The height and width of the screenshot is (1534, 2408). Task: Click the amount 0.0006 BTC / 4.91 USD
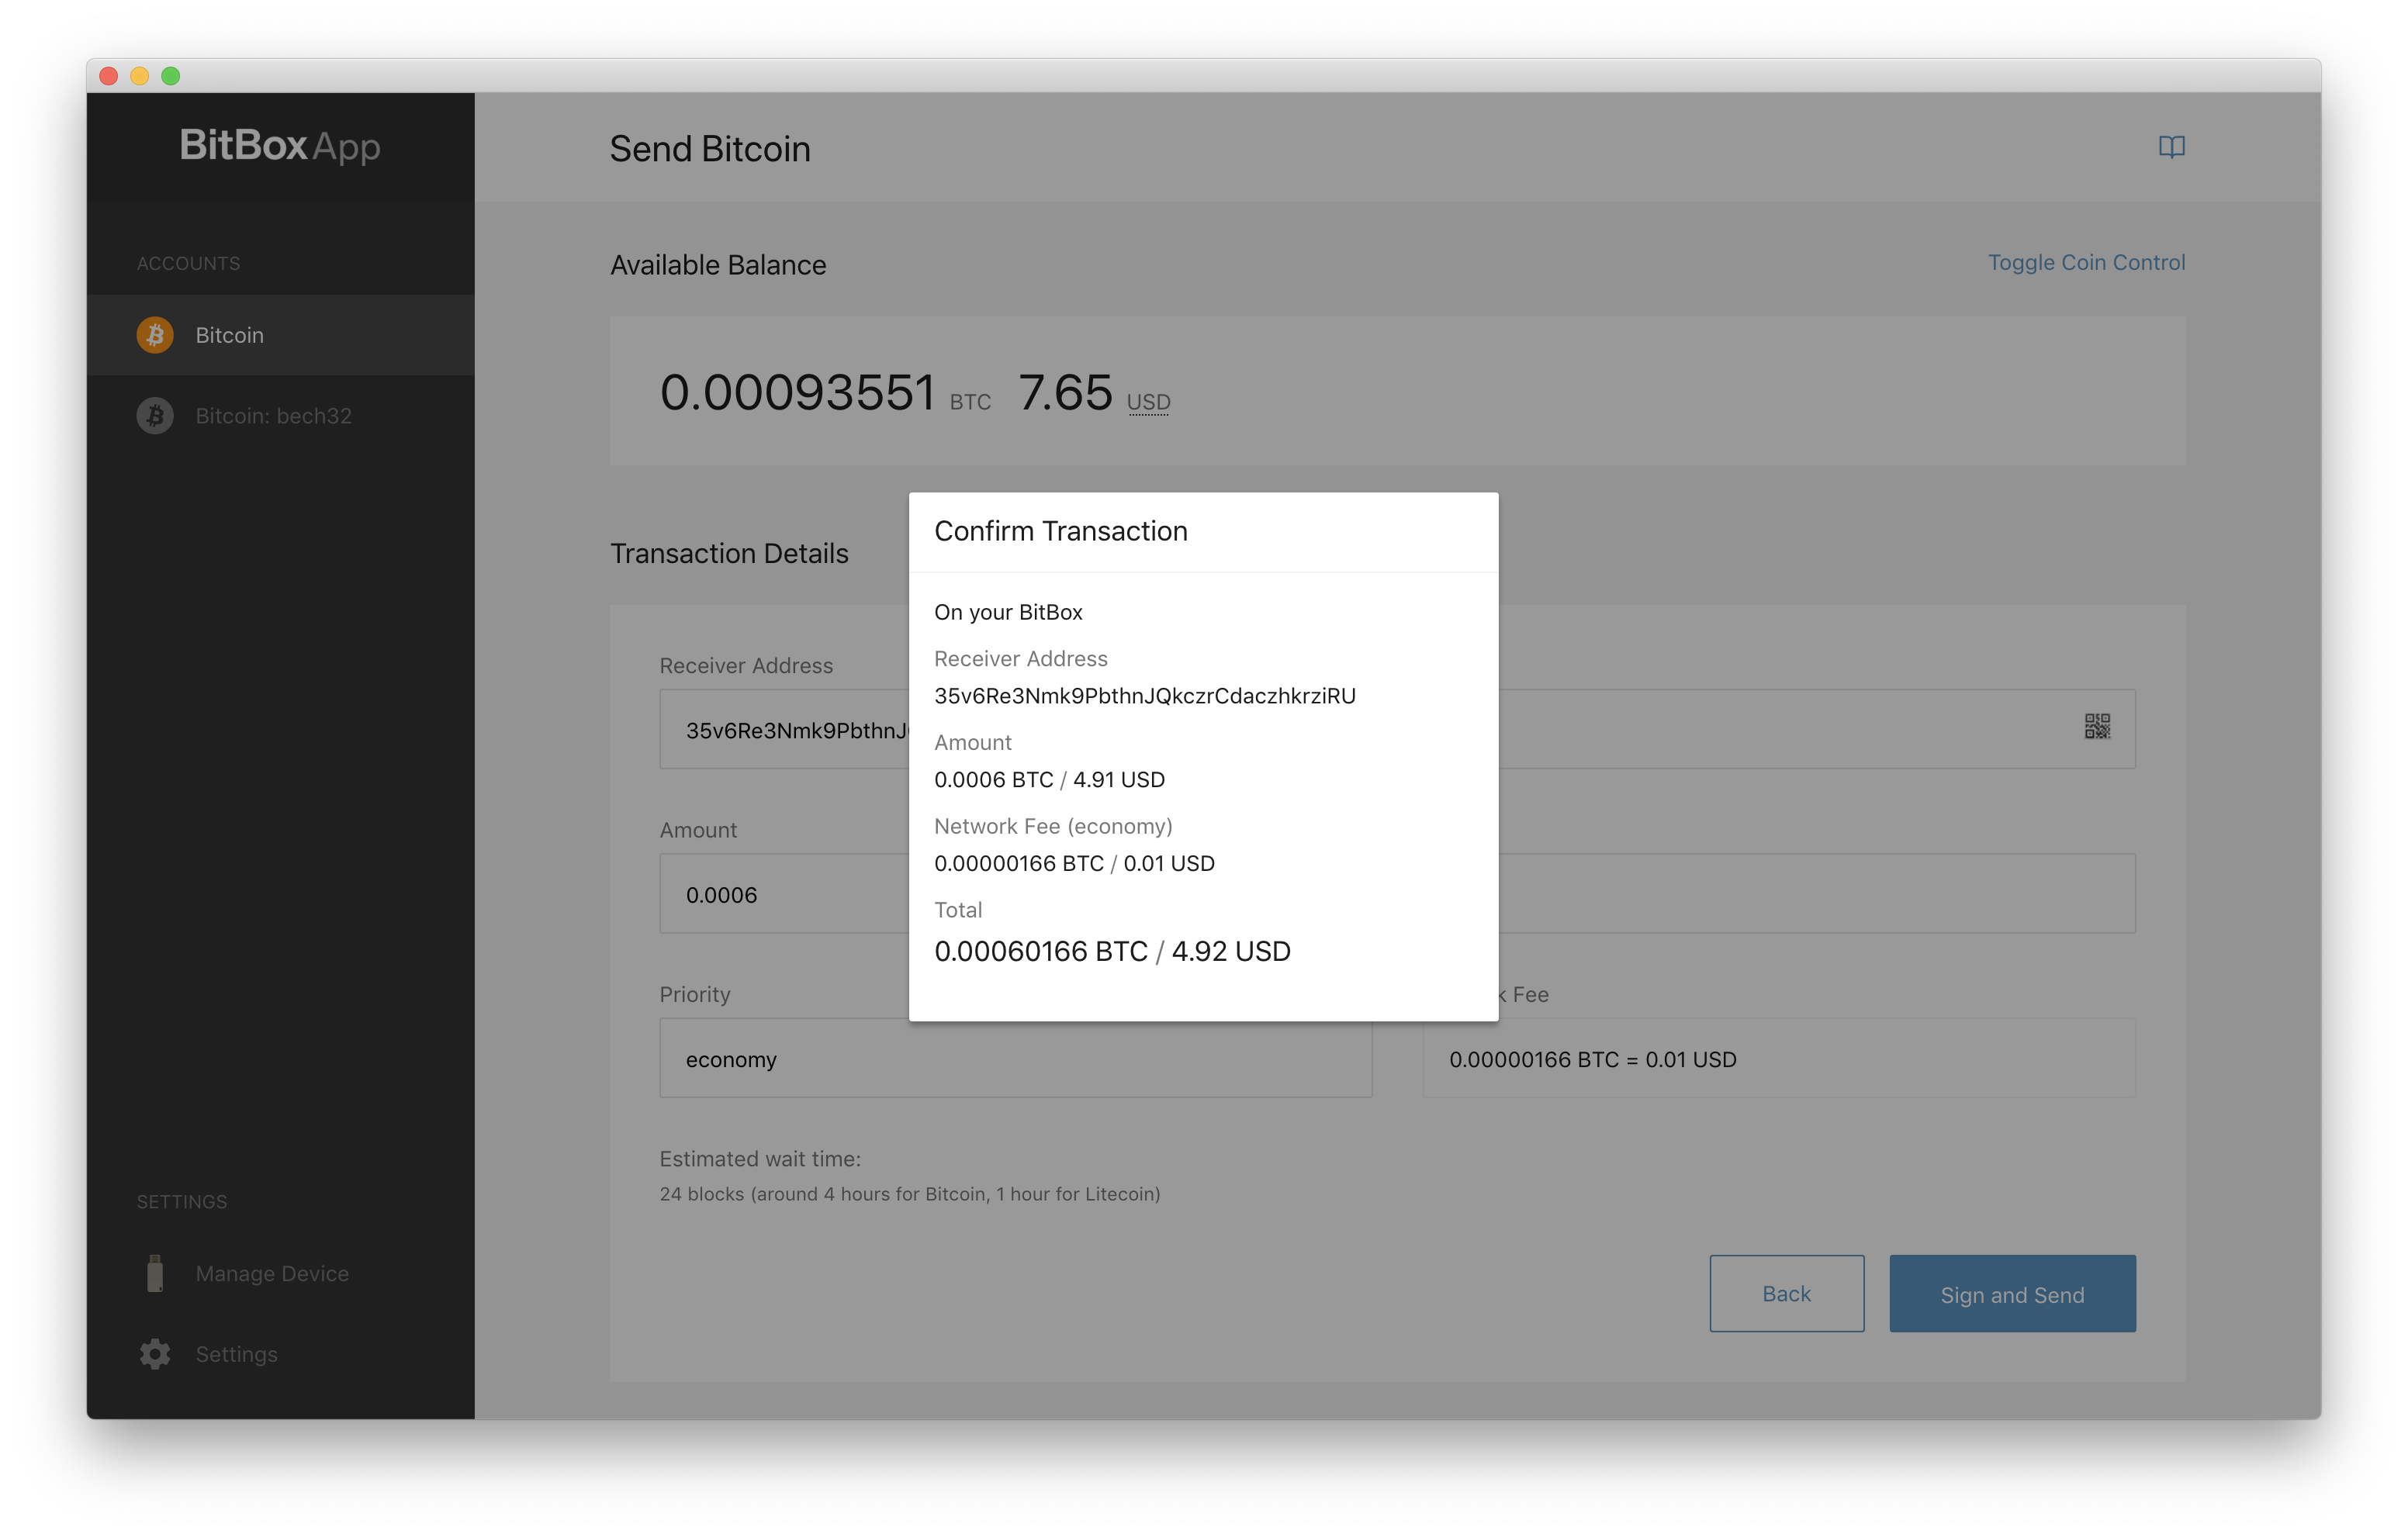click(x=1049, y=779)
